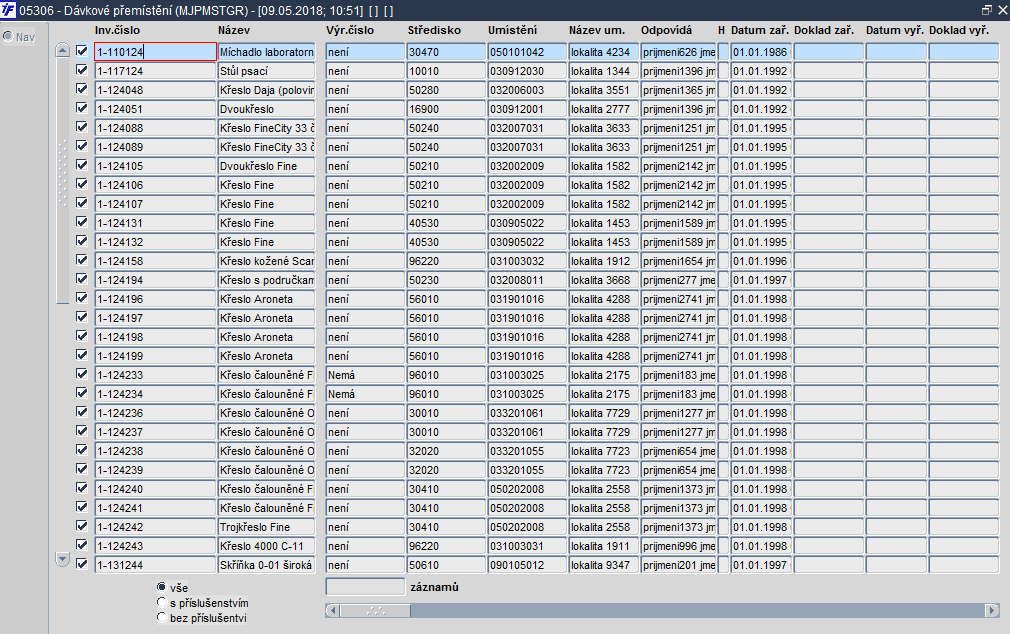Click the horizontal scrollbar right arrow

[992, 610]
